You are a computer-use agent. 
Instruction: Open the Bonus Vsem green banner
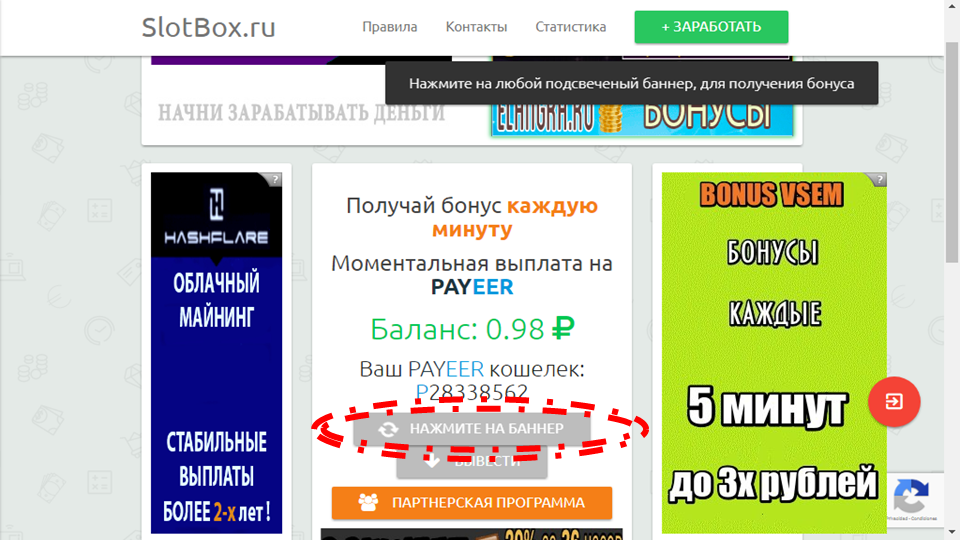(x=774, y=353)
